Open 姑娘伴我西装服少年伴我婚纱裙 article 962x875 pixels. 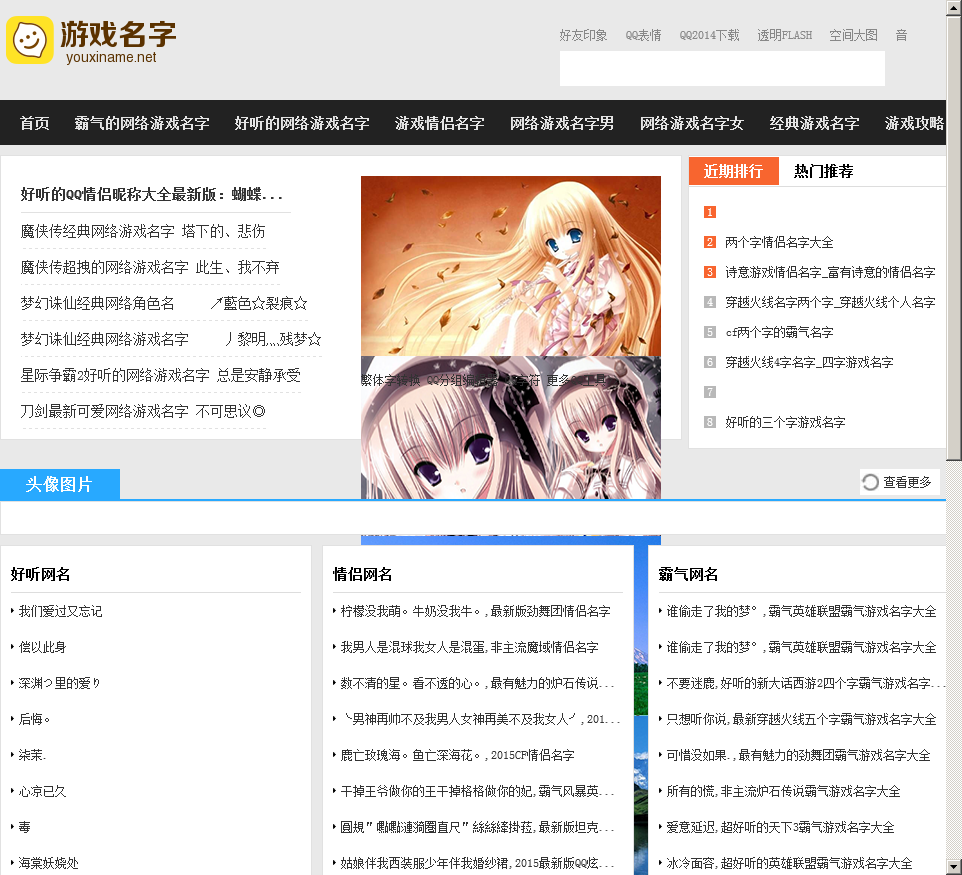click(477, 863)
